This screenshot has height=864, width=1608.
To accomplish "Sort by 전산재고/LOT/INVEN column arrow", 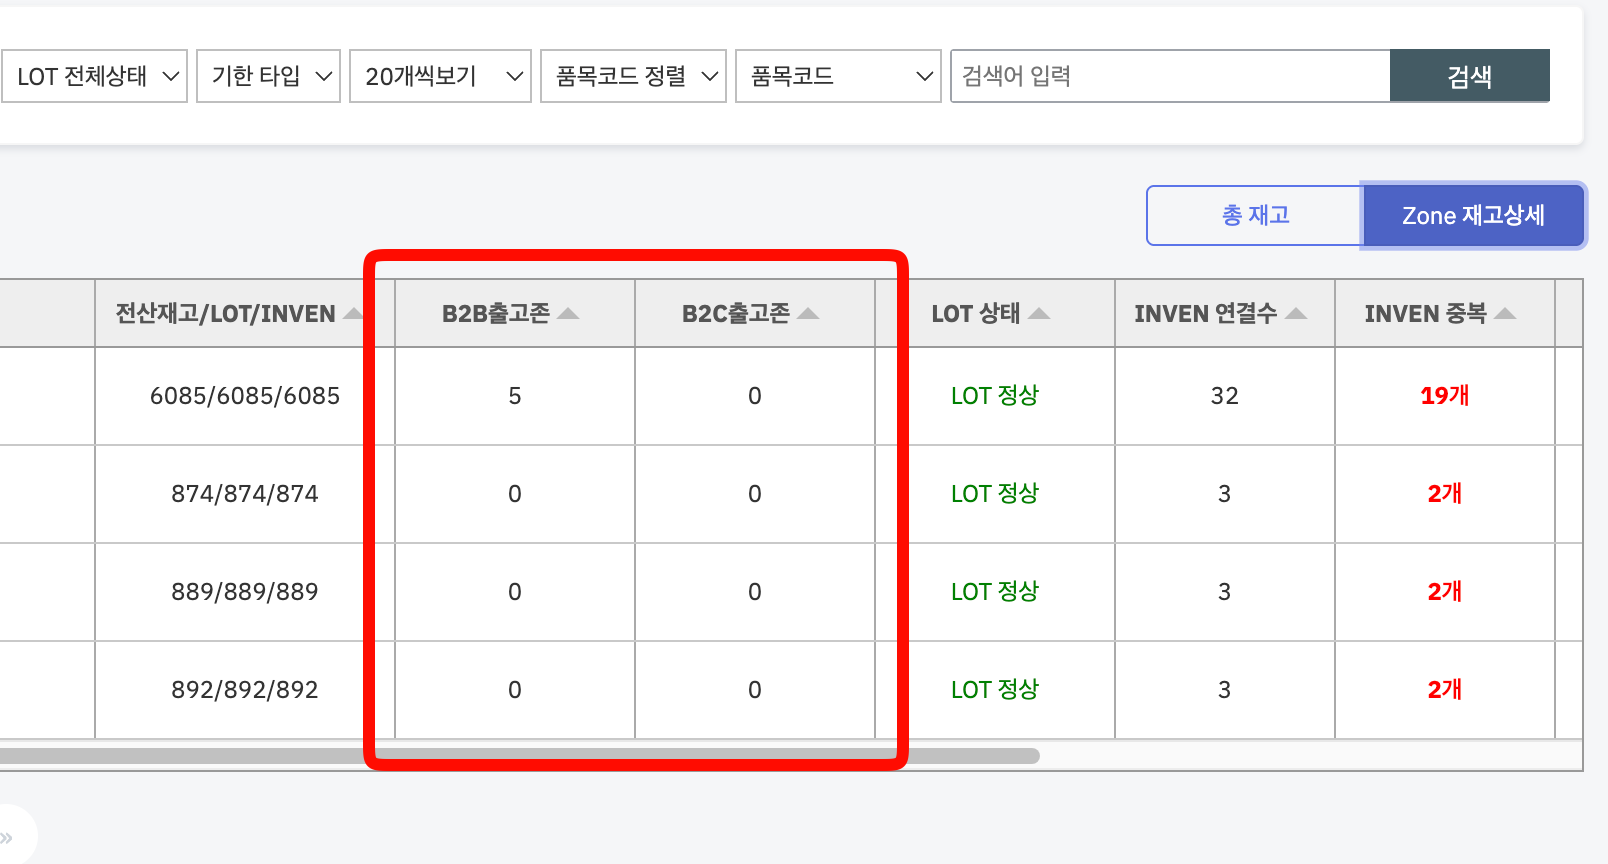I will (352, 314).
